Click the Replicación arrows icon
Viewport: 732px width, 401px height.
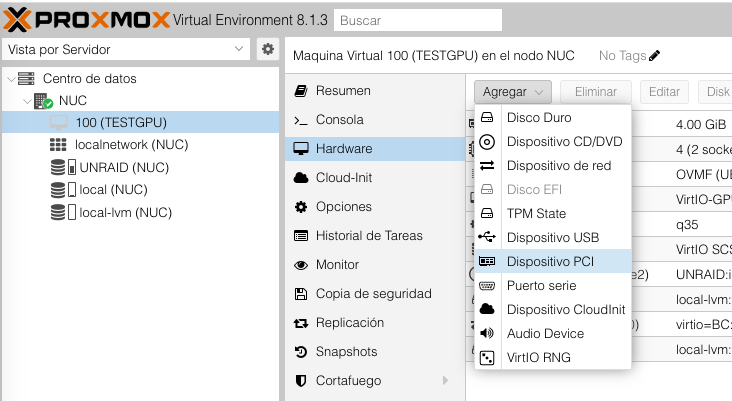(x=300, y=323)
